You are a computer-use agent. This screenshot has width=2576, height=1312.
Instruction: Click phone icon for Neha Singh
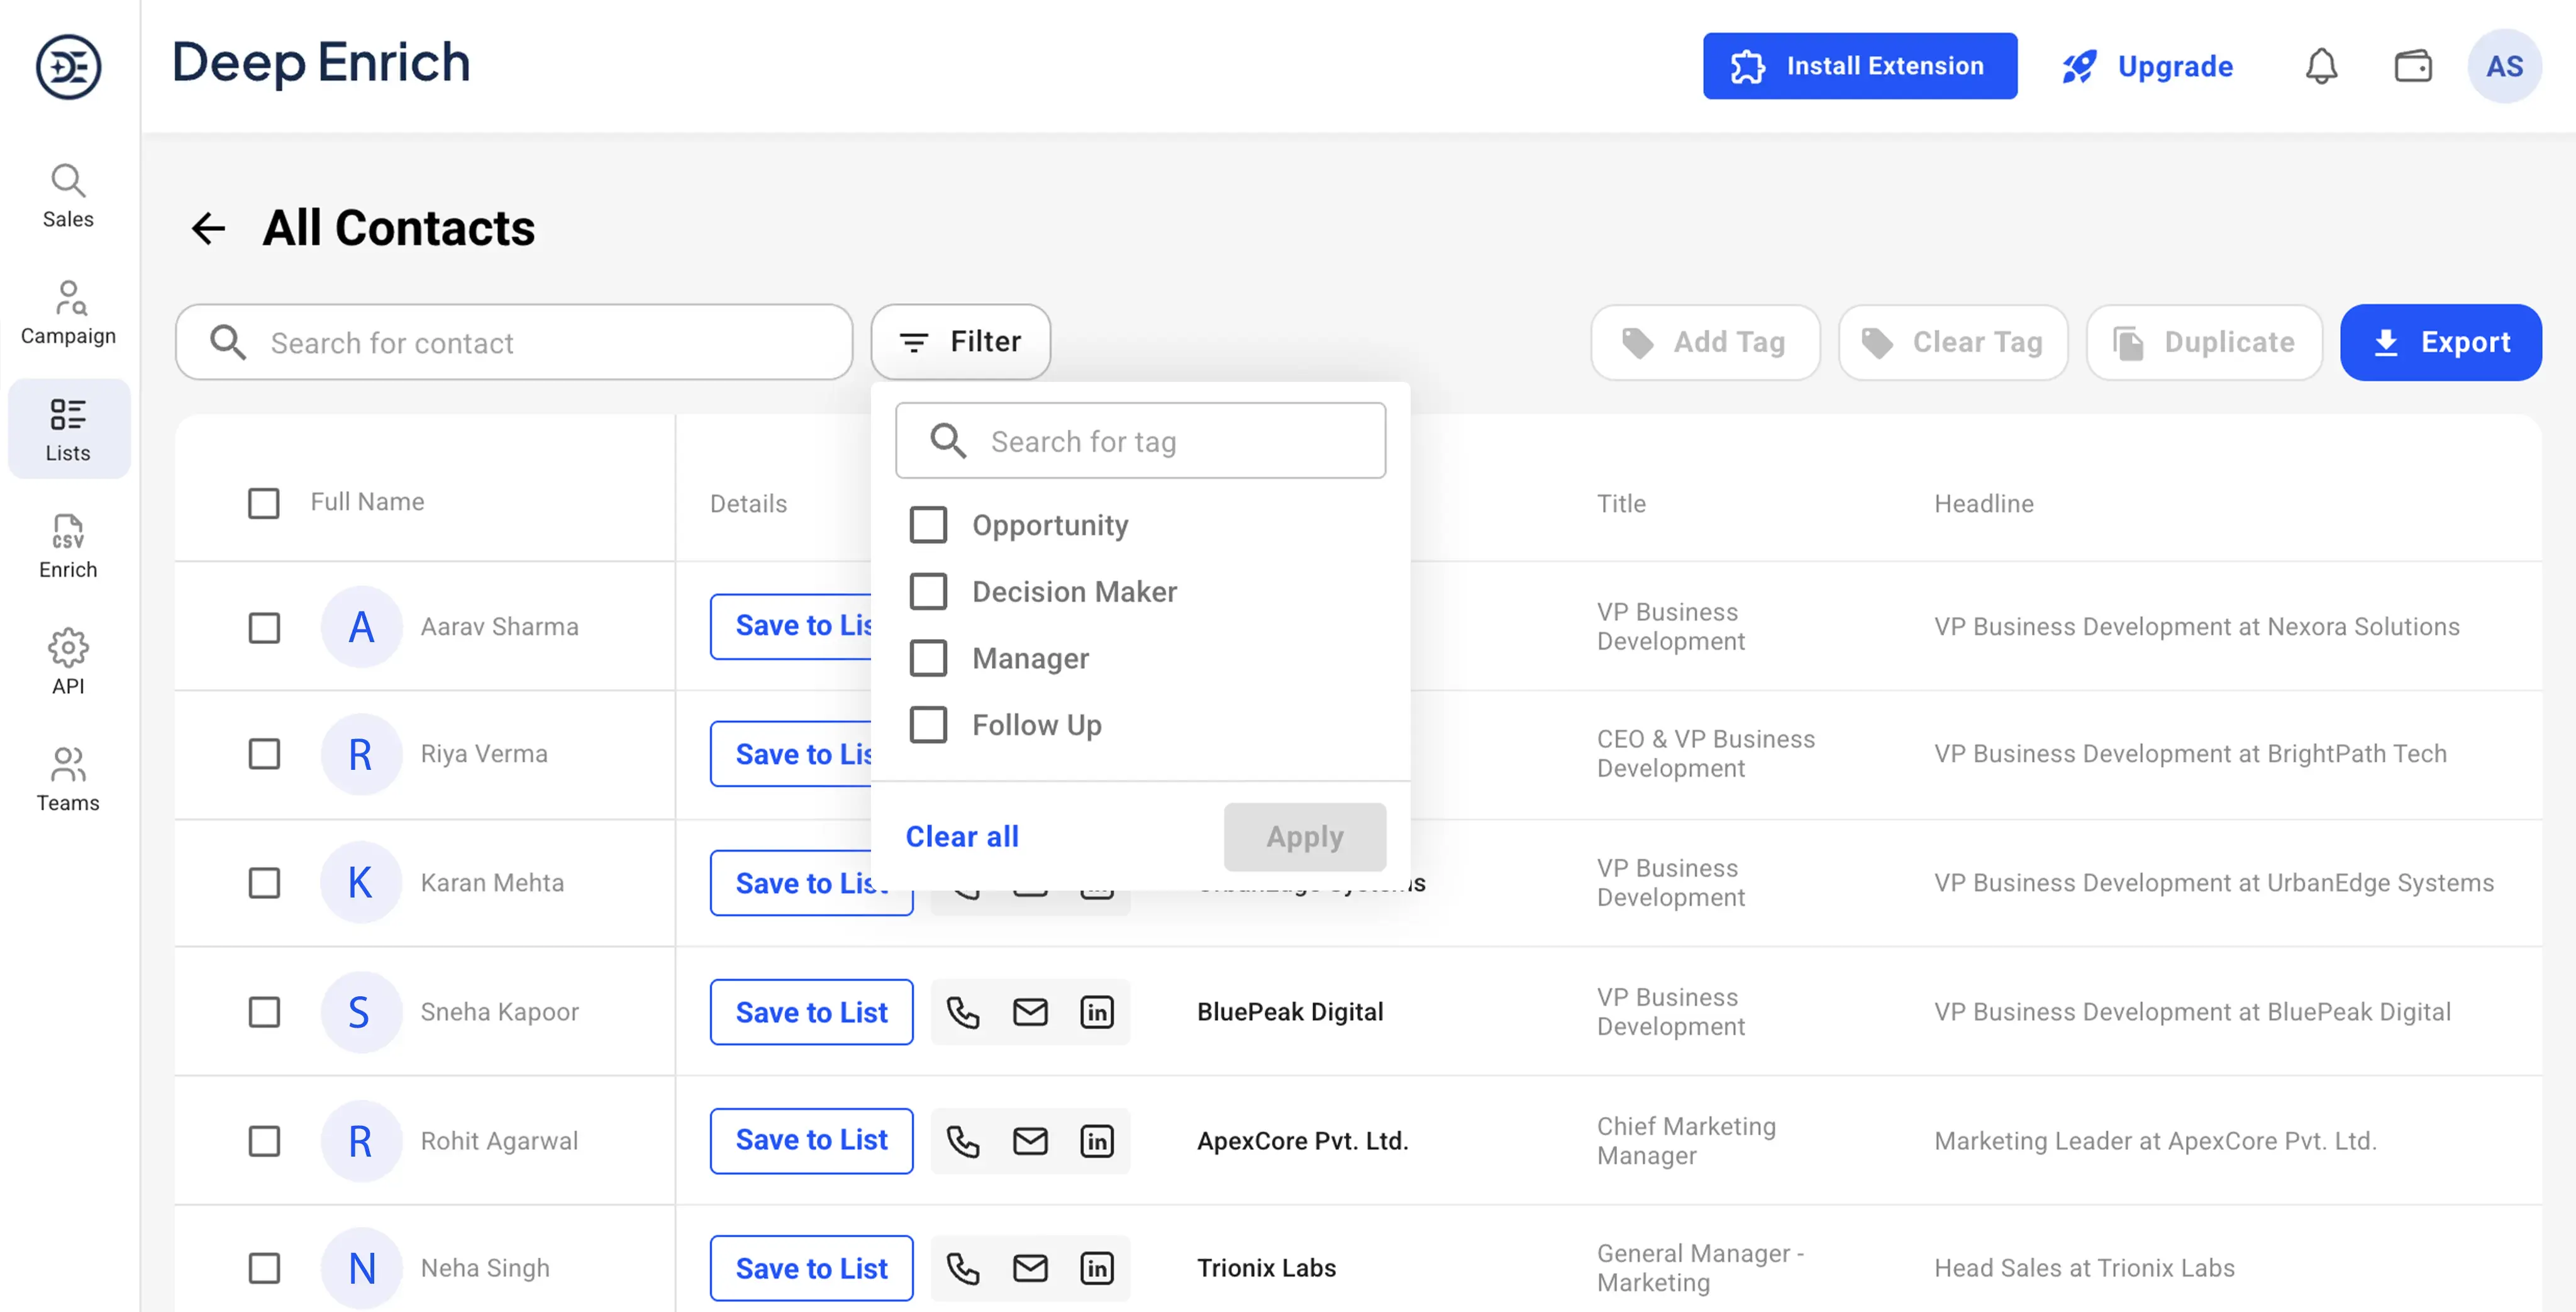click(963, 1268)
